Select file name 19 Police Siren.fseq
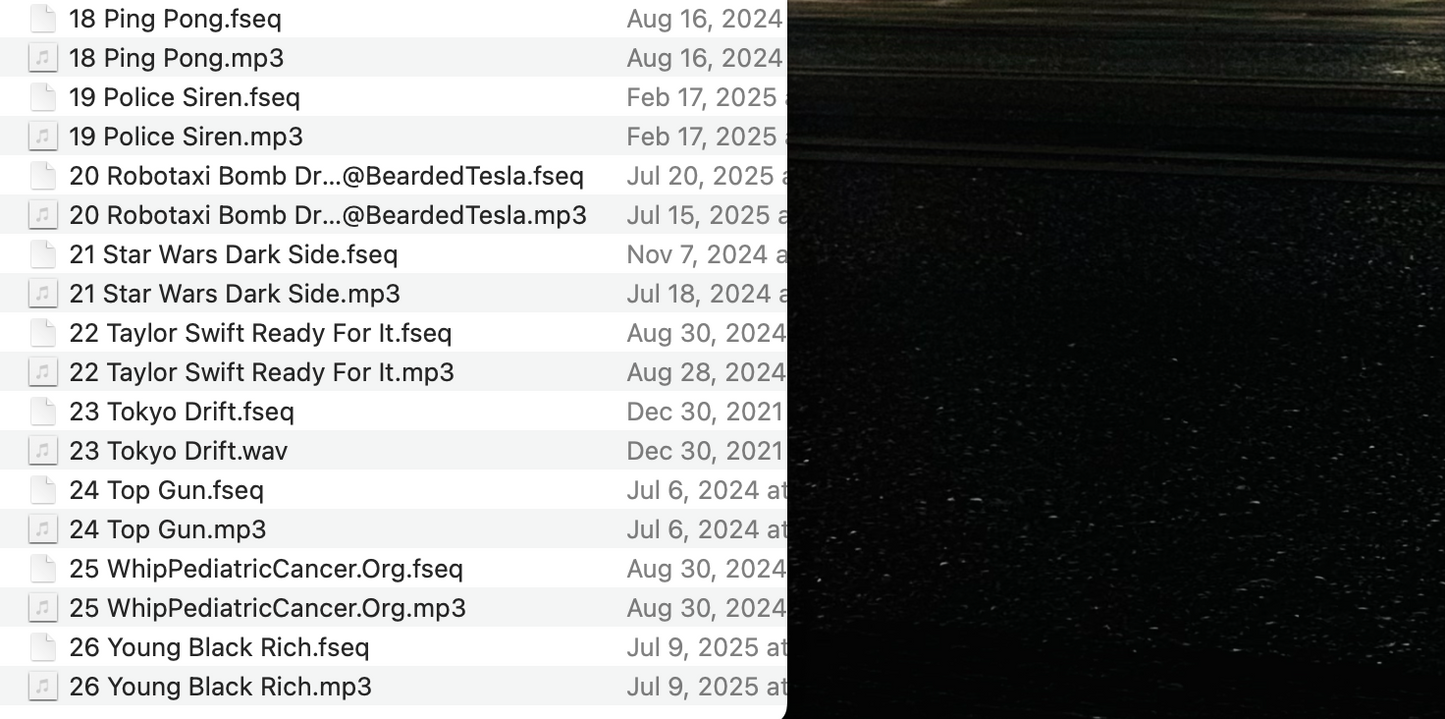This screenshot has height=719, width=1445. click(x=185, y=97)
